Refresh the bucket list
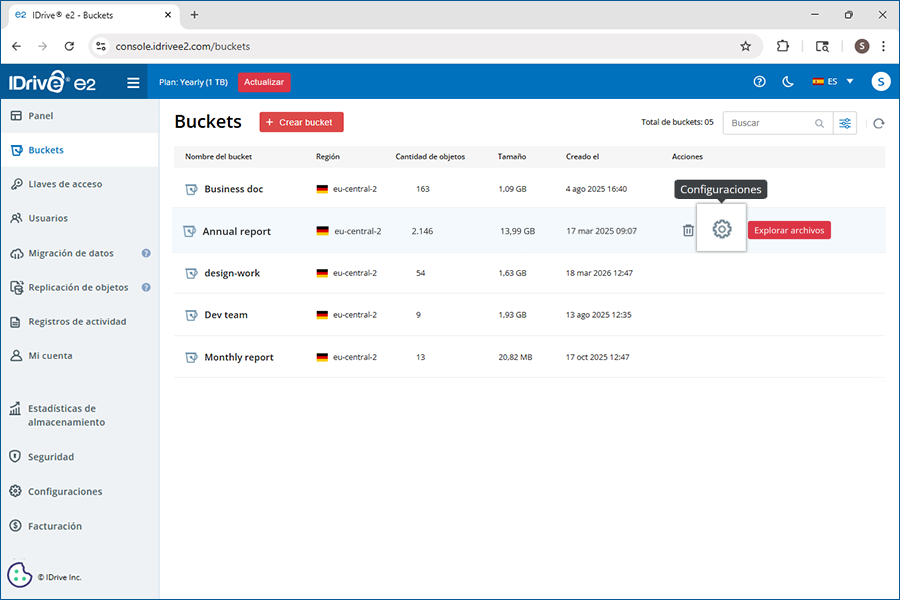Viewport: 900px width, 600px height. tap(878, 123)
